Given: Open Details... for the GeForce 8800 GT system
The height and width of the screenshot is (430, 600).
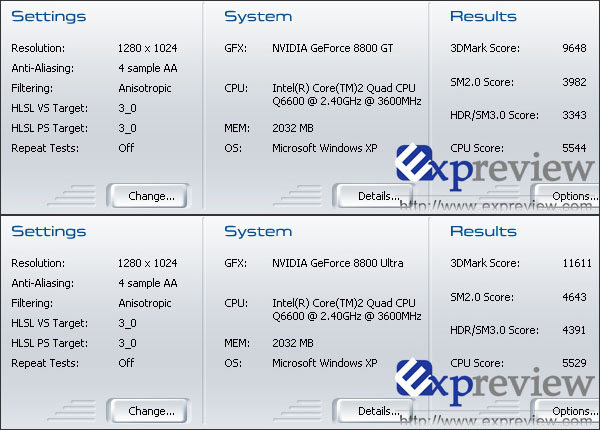Looking at the screenshot, I should (x=376, y=196).
